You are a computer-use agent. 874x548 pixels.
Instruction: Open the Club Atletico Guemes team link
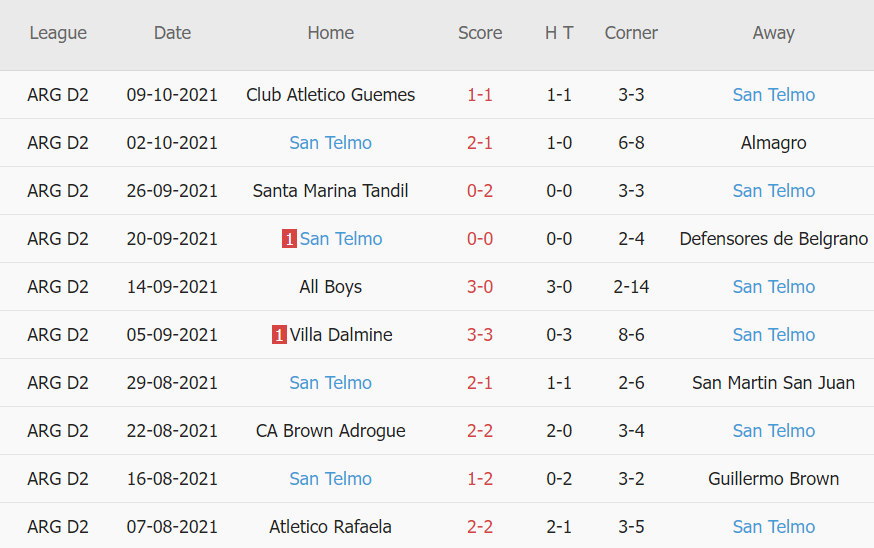click(331, 95)
